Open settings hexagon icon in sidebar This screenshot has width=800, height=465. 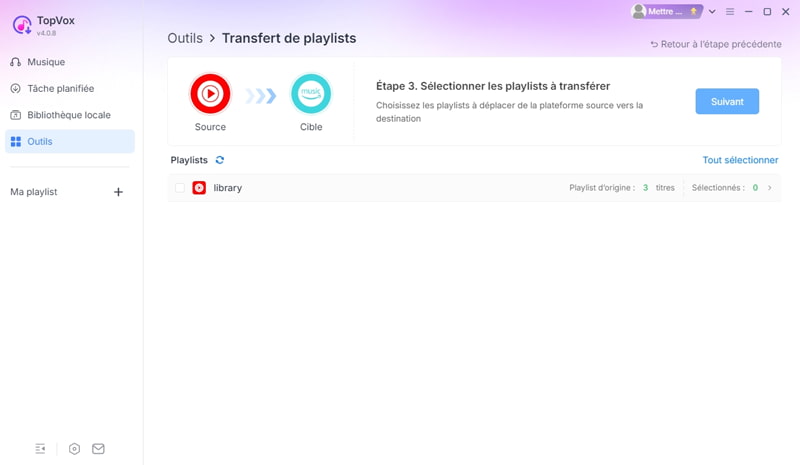[74, 449]
